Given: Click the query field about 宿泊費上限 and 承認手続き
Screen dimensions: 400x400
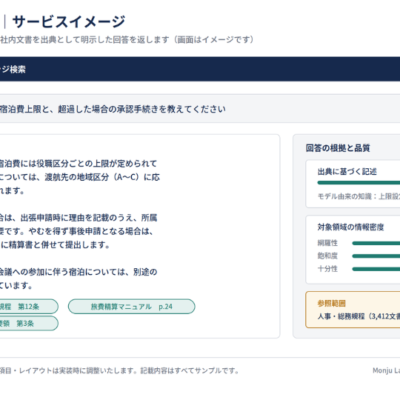Looking at the screenshot, I should tap(200, 109).
